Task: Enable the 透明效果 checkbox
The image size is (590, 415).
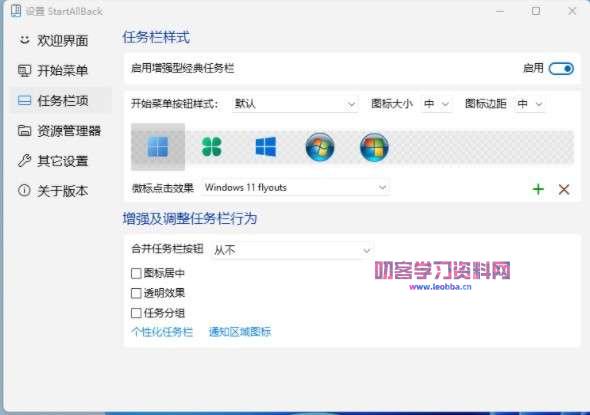Action: (136, 293)
